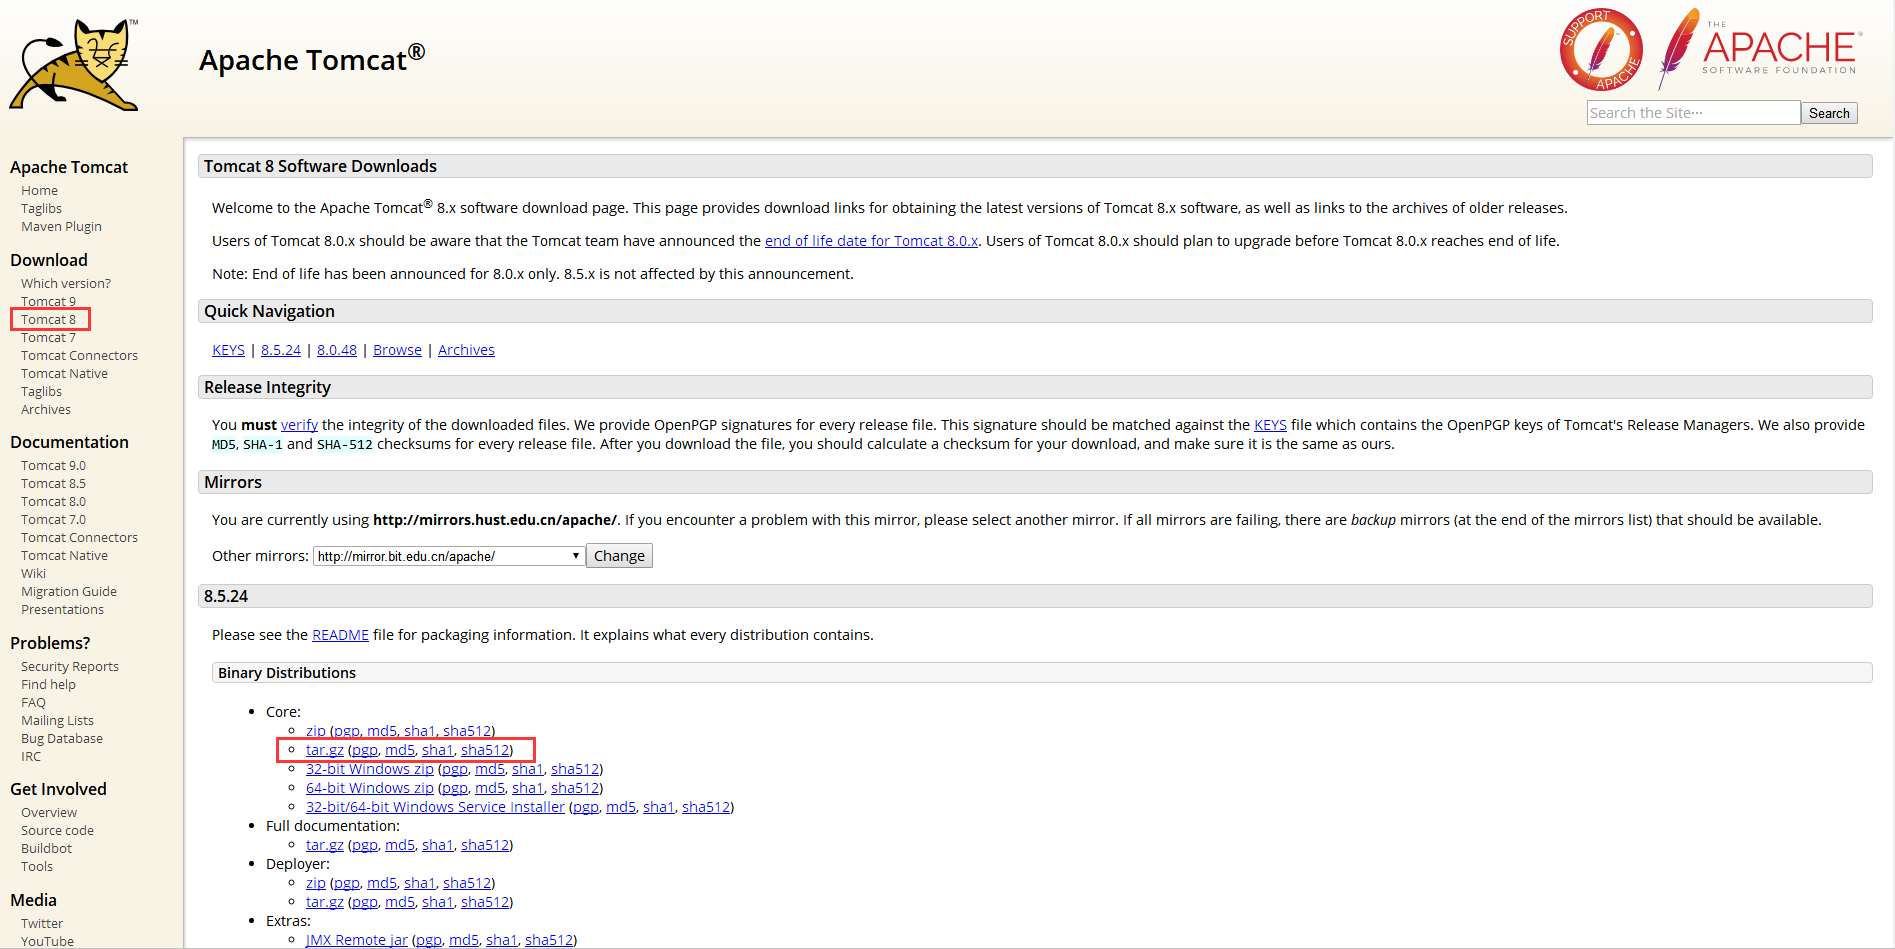Open Twitter under Media

pos(42,924)
